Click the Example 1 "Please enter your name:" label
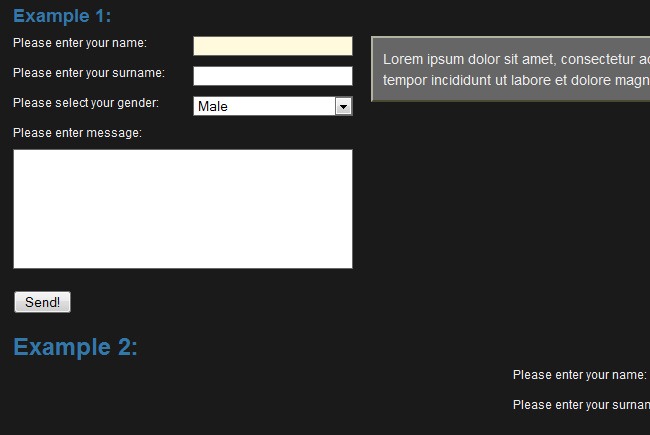The height and width of the screenshot is (435, 650). [80, 43]
